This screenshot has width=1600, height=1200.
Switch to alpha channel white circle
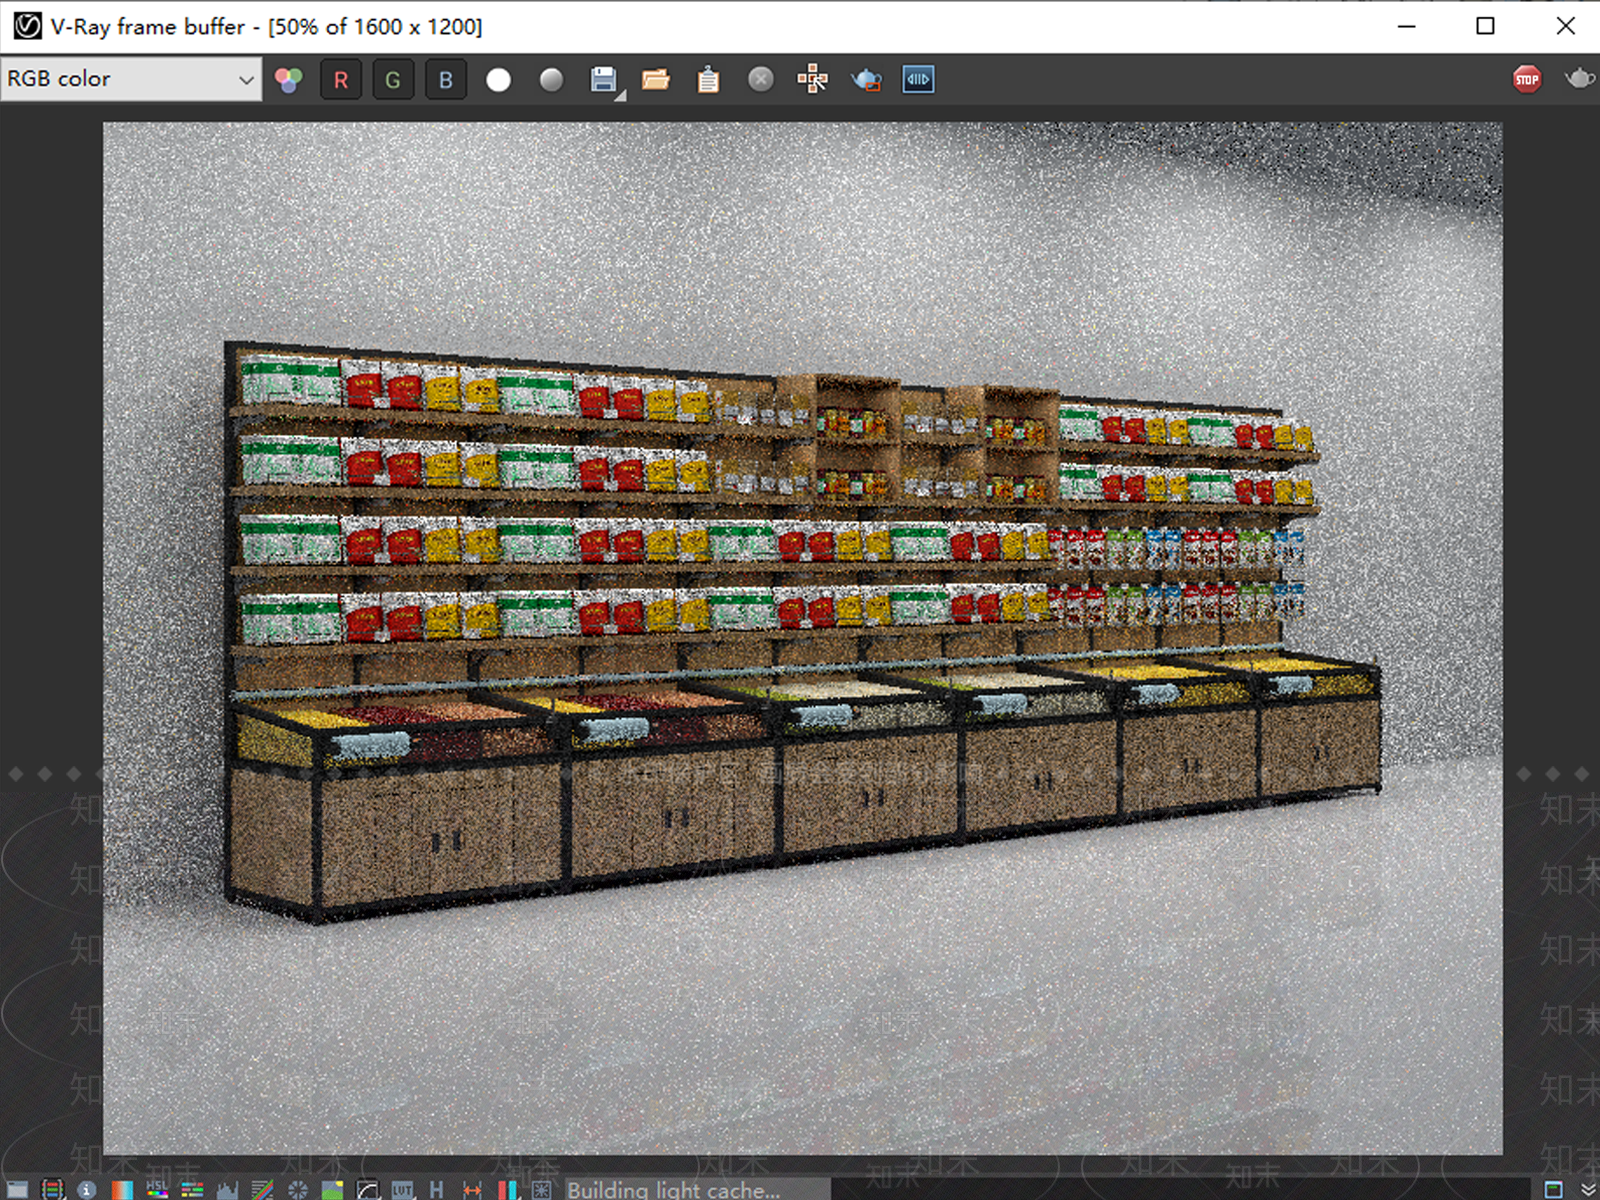498,80
